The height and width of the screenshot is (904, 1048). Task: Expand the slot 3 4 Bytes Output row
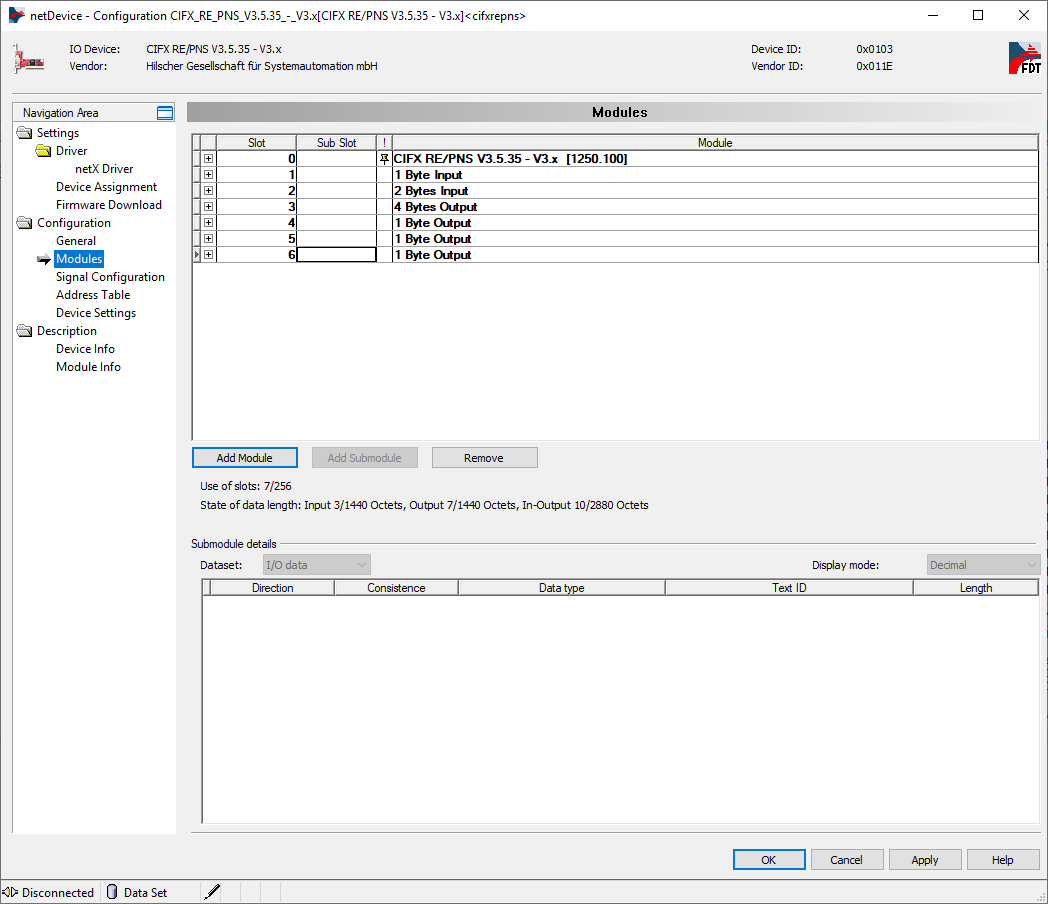click(208, 207)
